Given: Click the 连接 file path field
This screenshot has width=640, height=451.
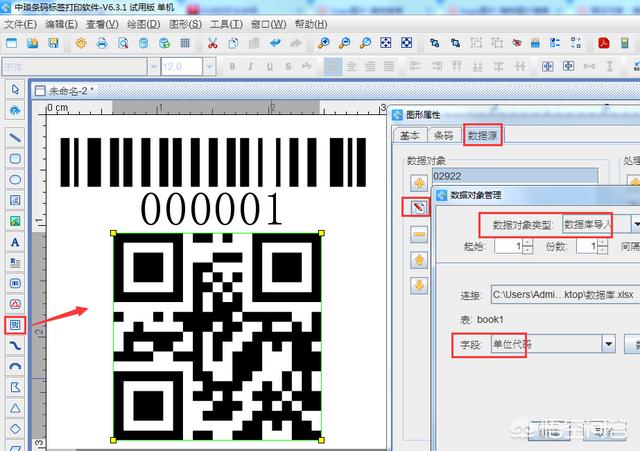Looking at the screenshot, I should point(564,294).
